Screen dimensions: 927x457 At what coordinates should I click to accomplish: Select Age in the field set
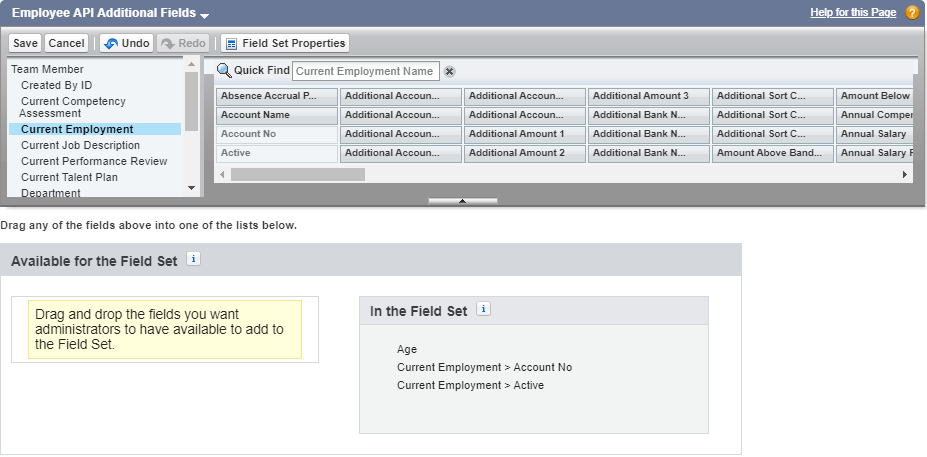click(x=407, y=349)
